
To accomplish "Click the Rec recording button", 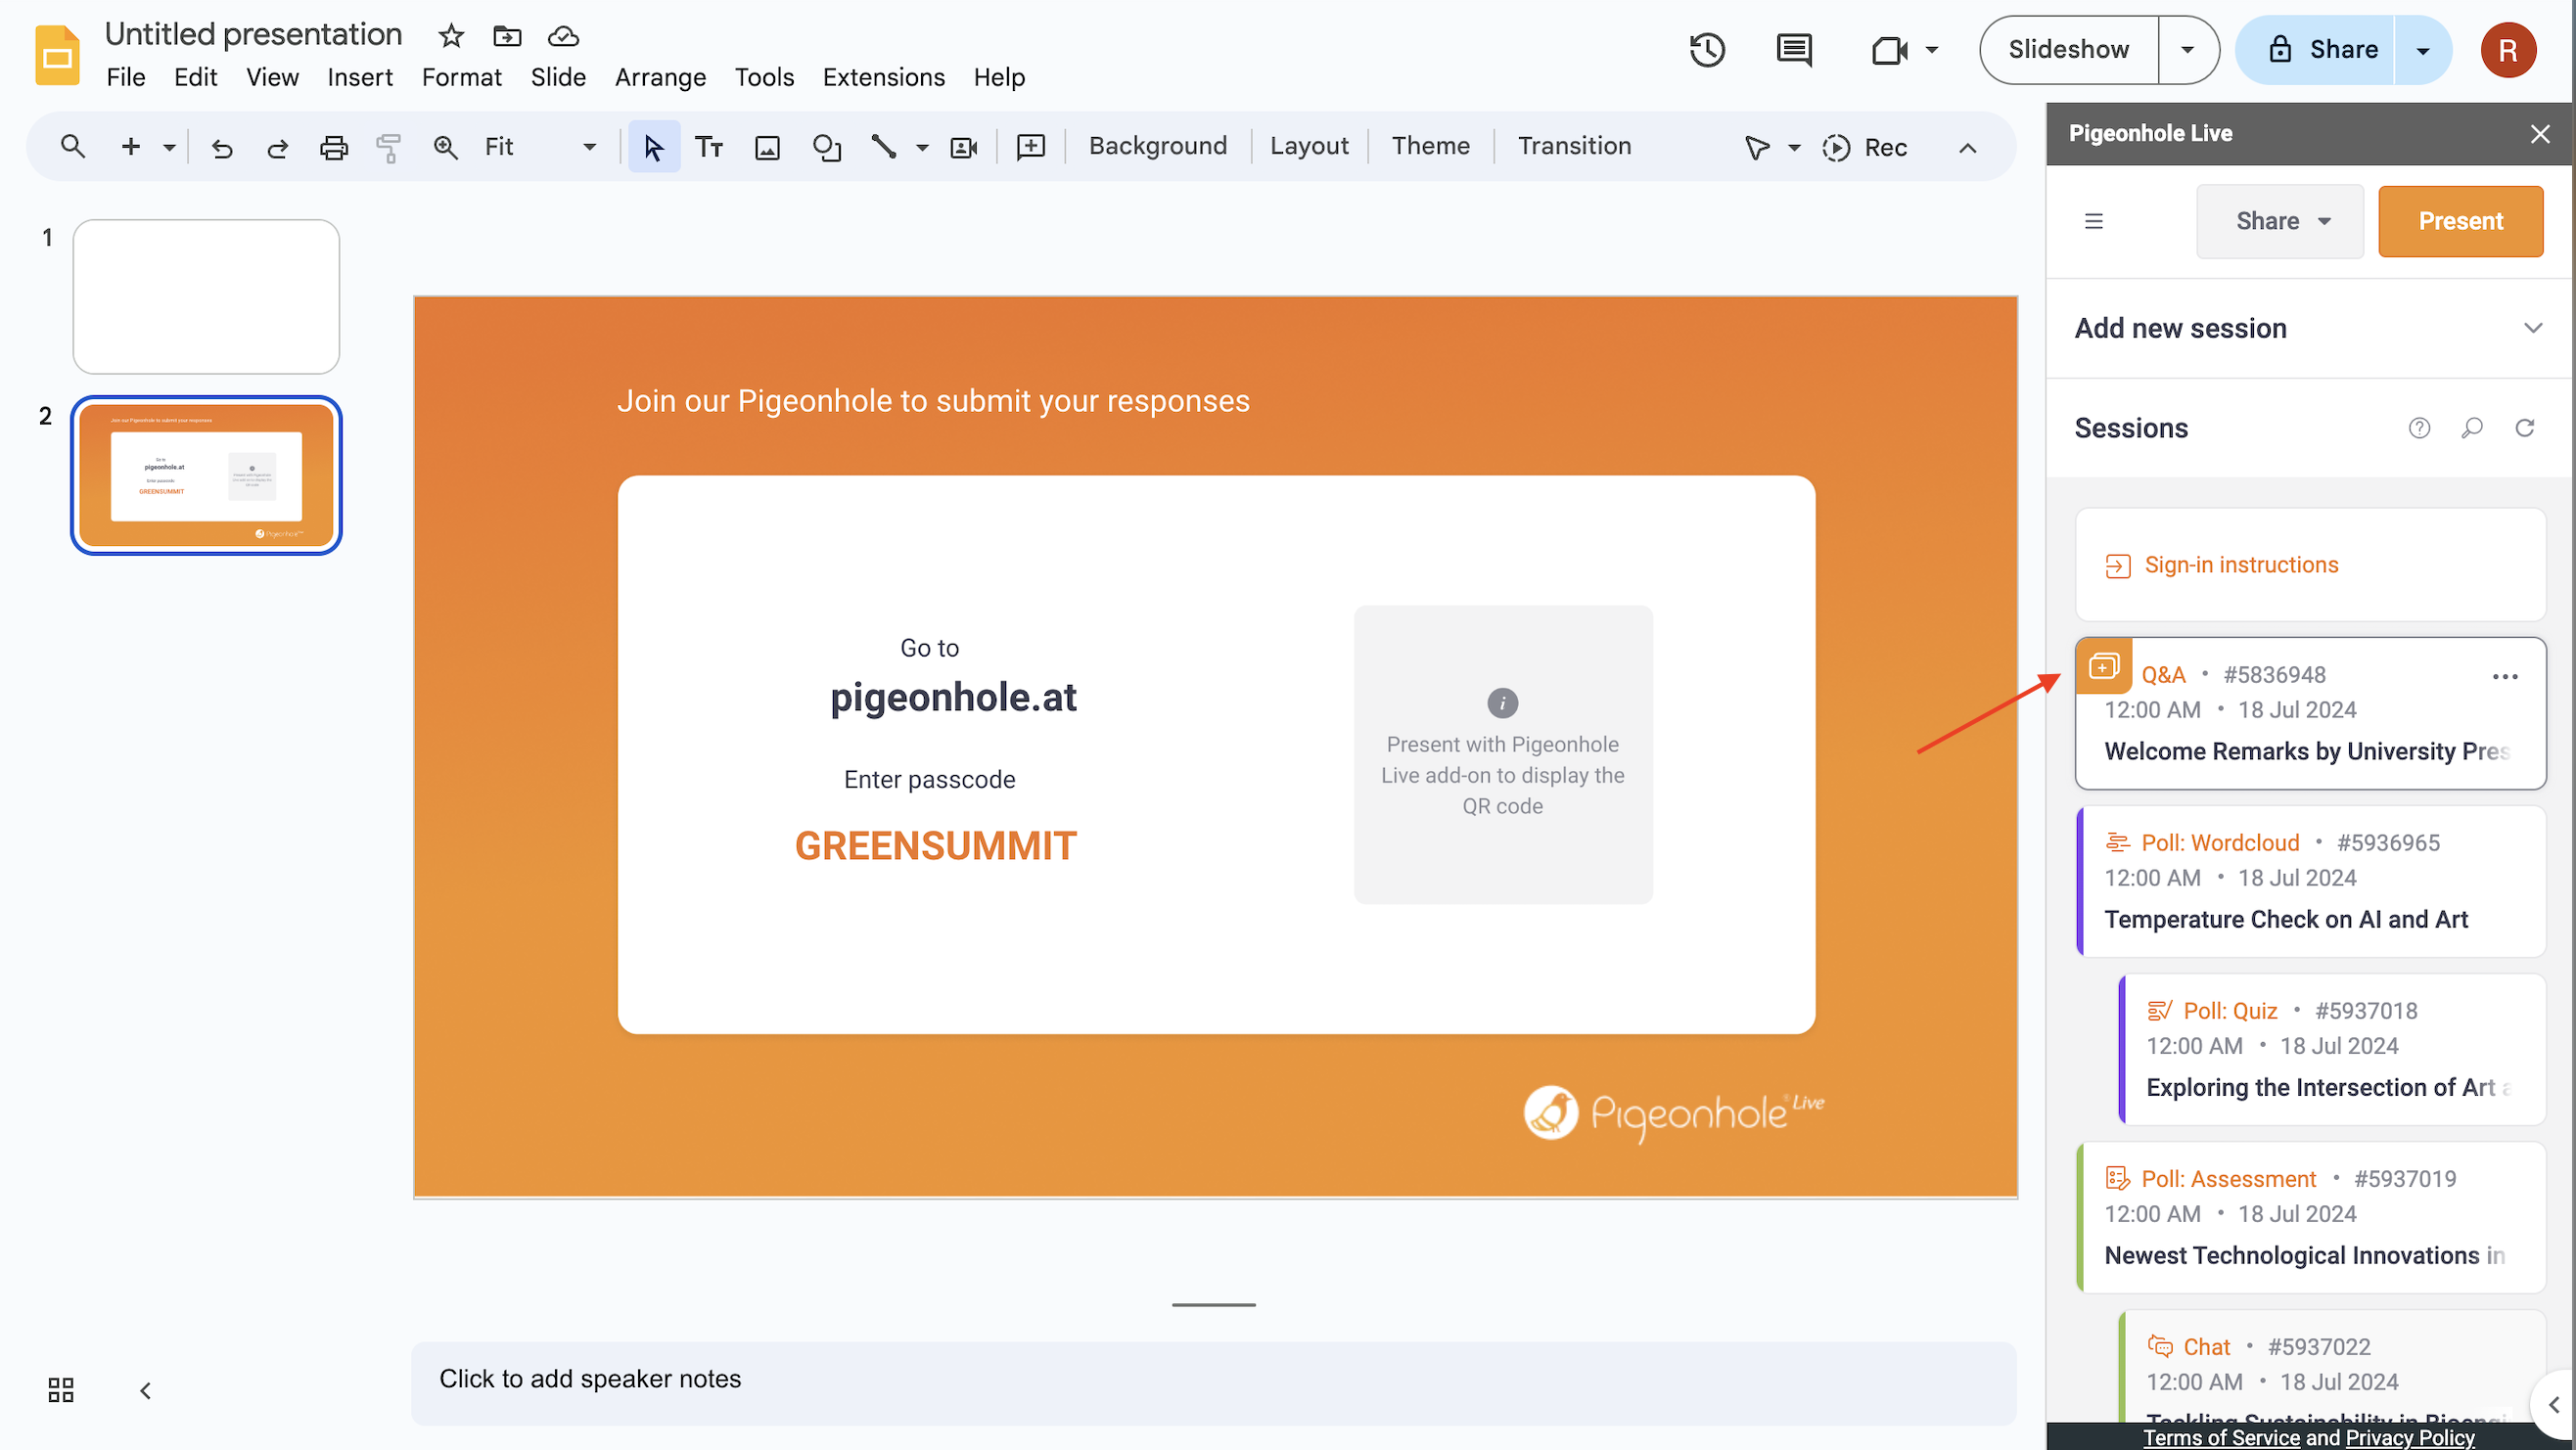I will pos(1864,148).
